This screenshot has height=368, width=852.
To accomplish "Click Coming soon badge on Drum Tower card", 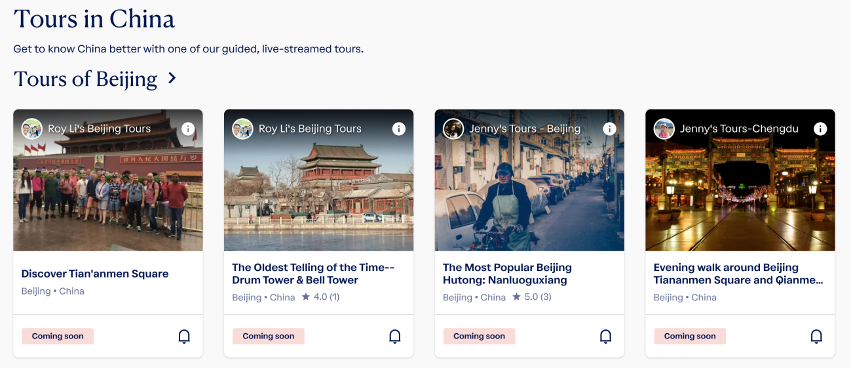I will point(268,336).
